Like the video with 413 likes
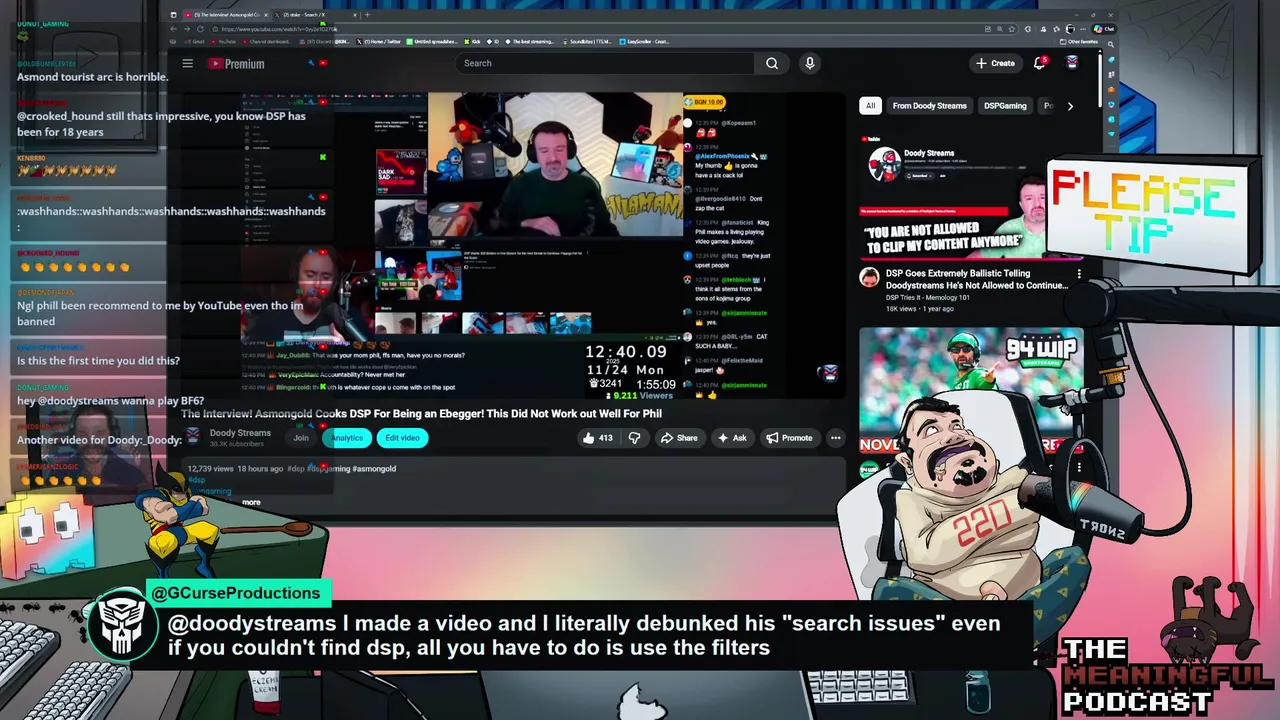The height and width of the screenshot is (720, 1280). (598, 438)
